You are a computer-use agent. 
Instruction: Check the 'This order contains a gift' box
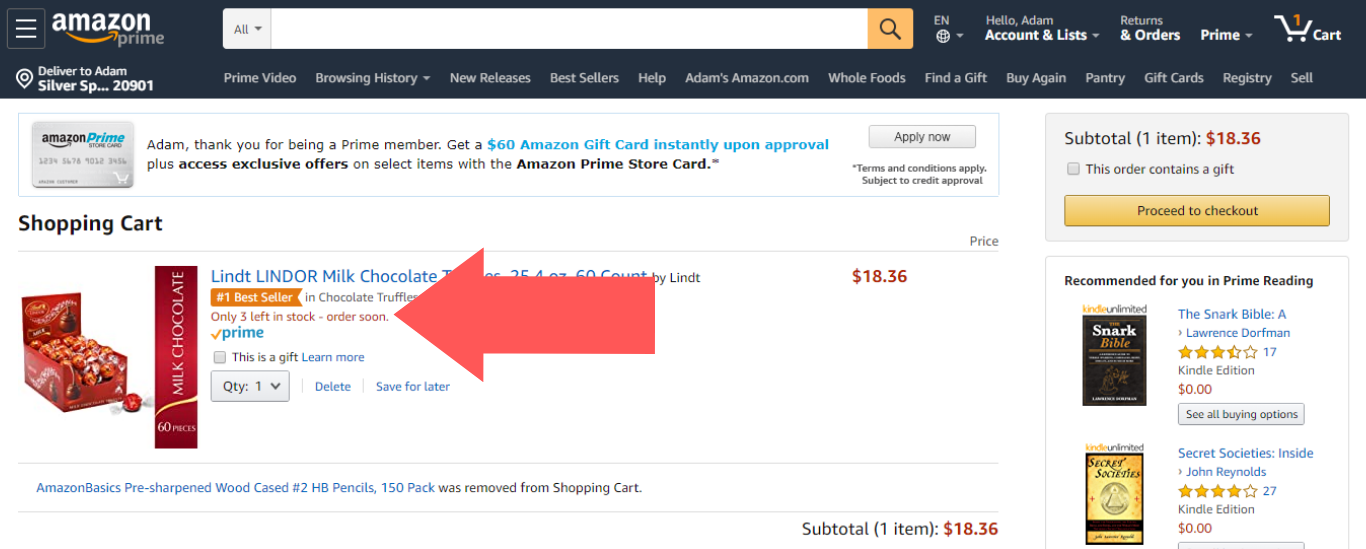pos(1074,169)
